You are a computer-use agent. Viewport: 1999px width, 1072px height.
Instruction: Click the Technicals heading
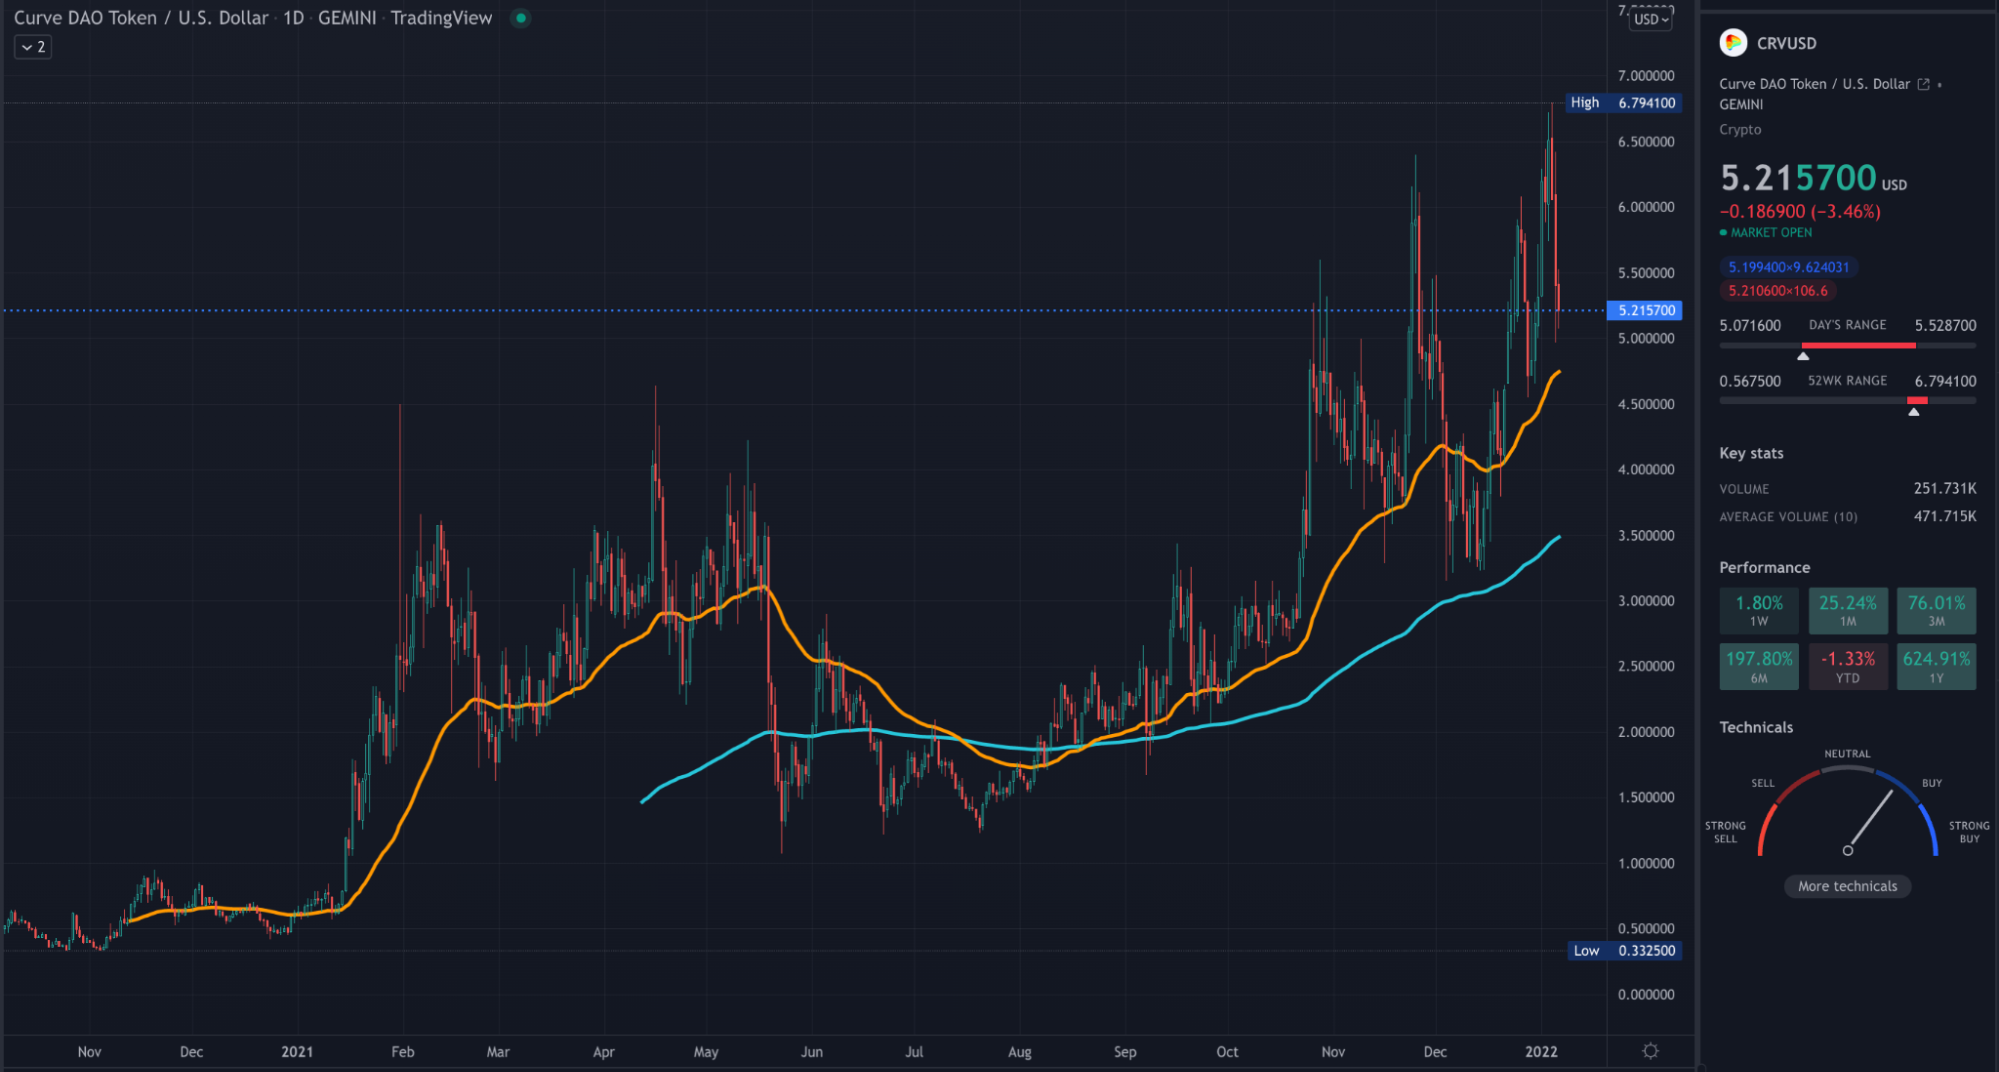pos(1755,727)
